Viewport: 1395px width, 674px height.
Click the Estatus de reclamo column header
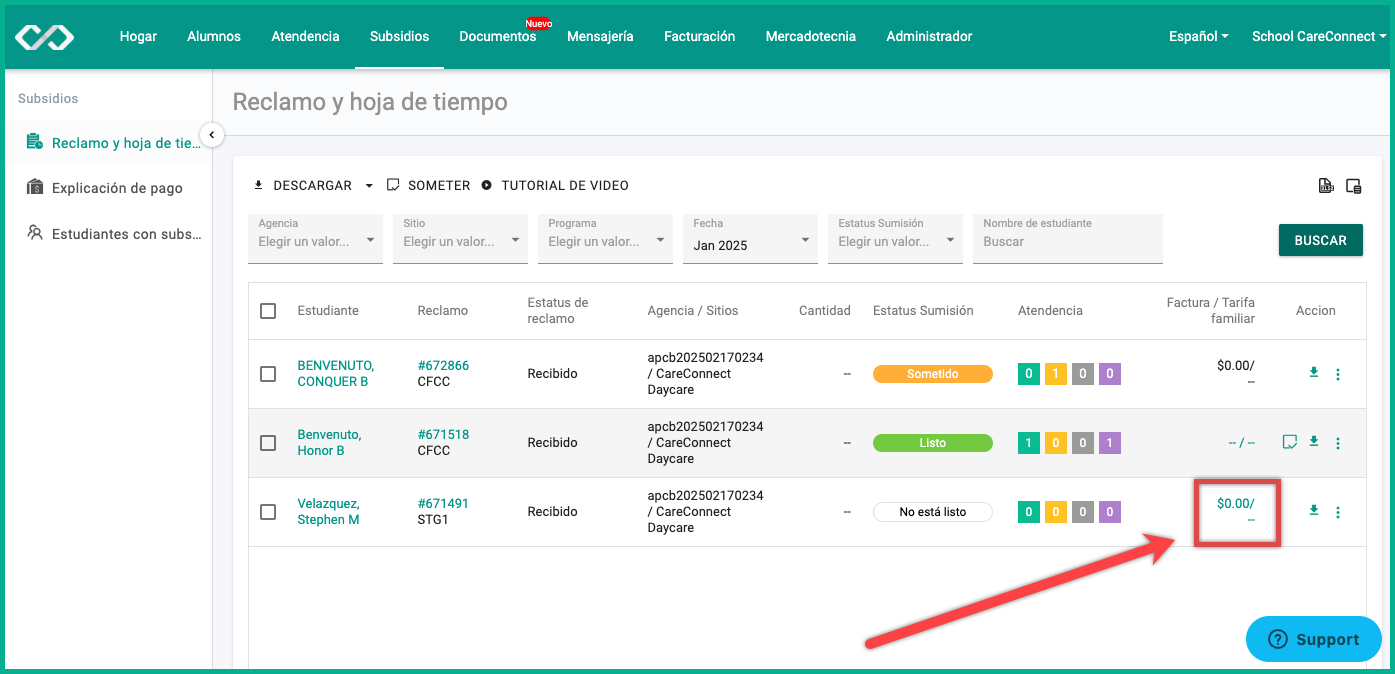[x=558, y=311]
